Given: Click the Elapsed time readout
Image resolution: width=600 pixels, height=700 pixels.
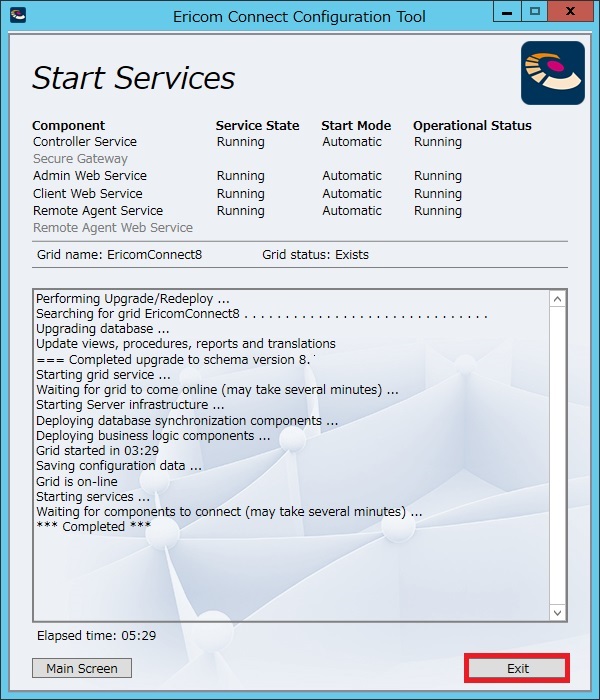Looking at the screenshot, I should tap(96, 635).
